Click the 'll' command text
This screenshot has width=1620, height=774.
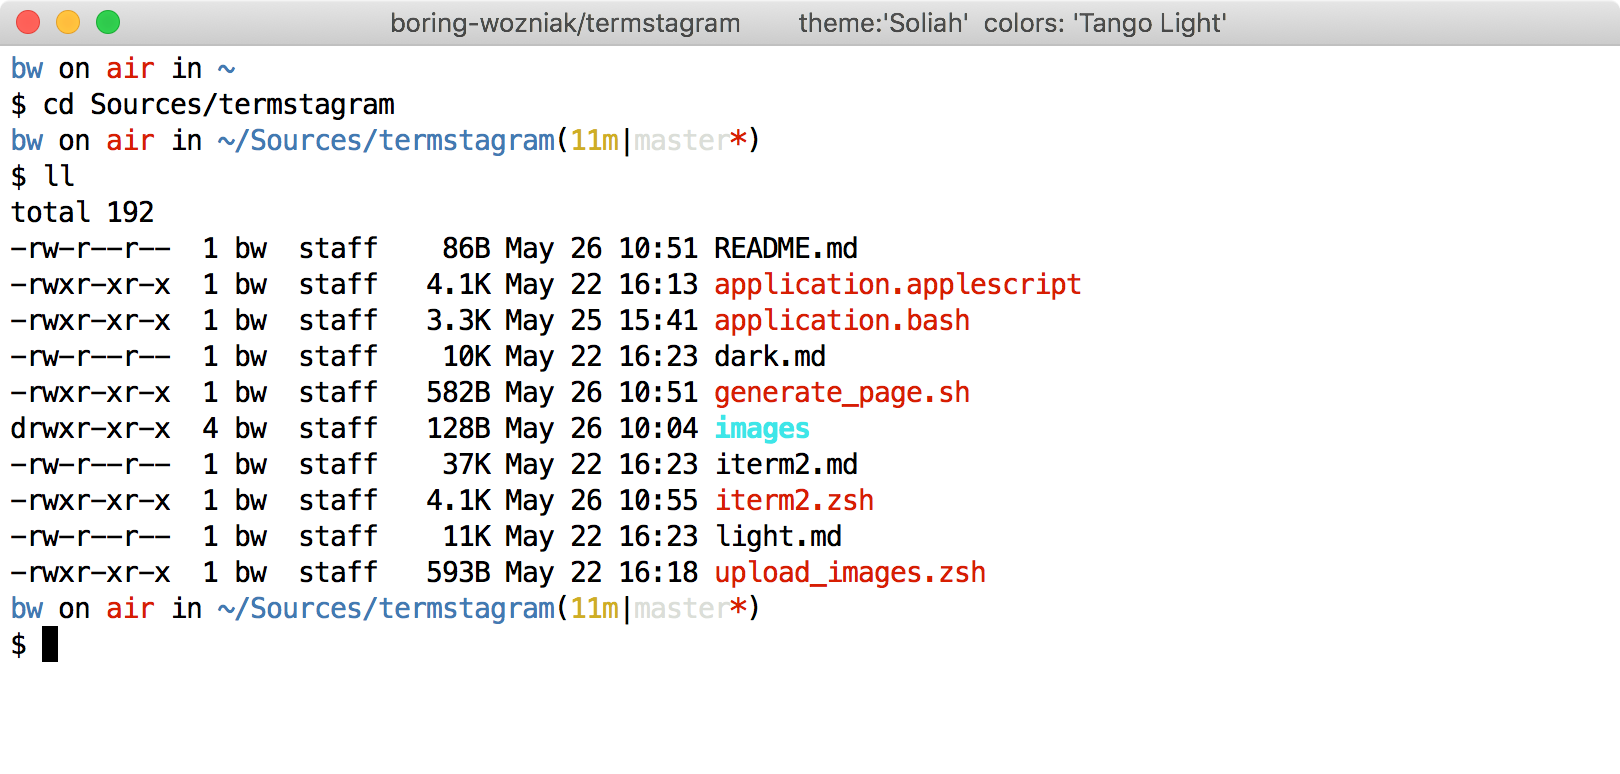59,176
